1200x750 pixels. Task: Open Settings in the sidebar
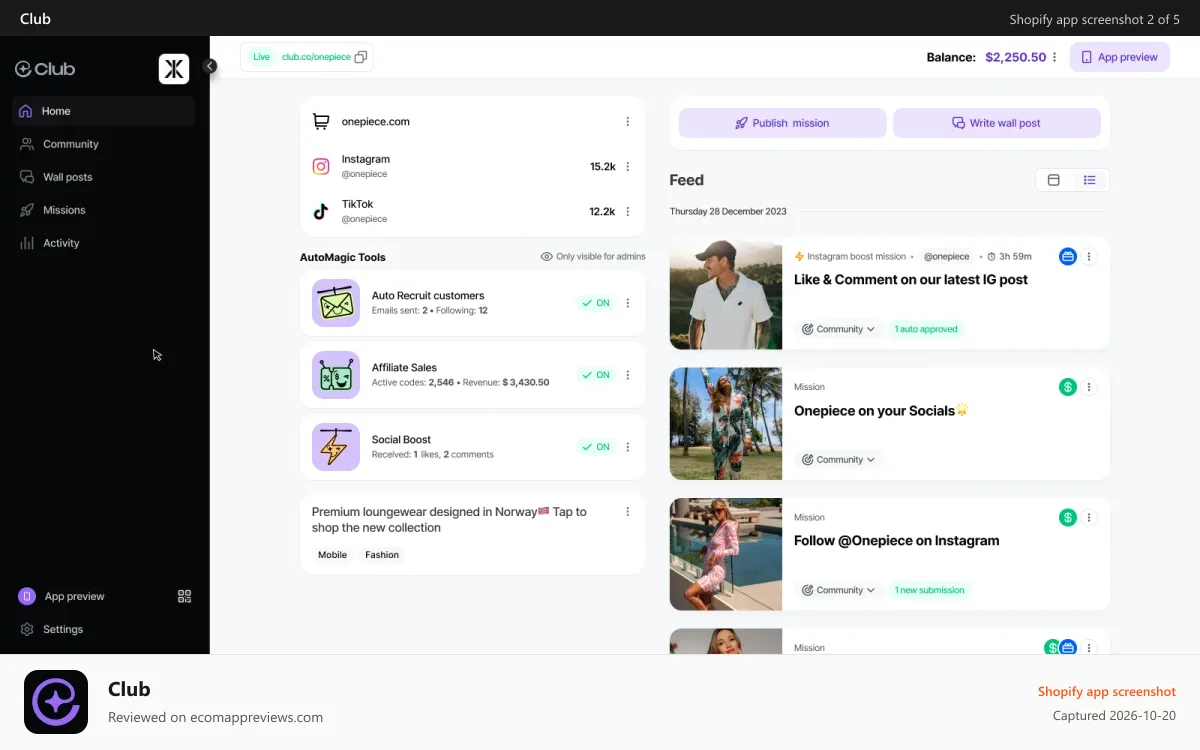(52, 629)
